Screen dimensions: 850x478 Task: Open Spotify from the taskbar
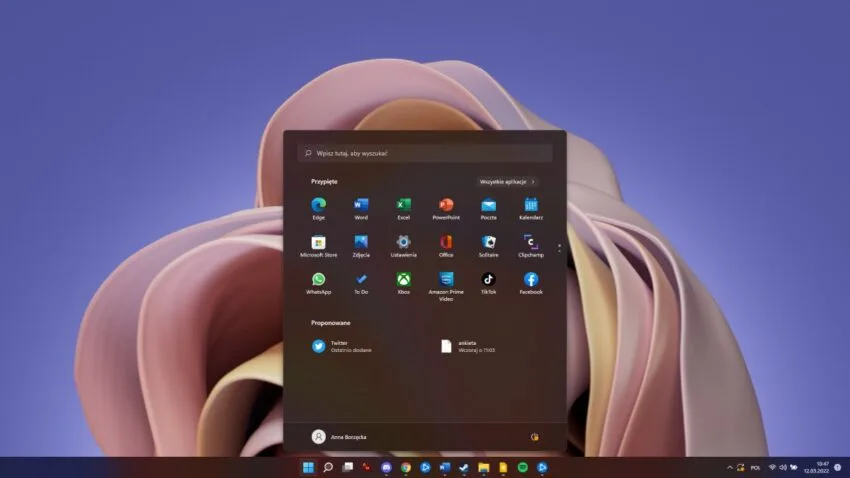[523, 467]
